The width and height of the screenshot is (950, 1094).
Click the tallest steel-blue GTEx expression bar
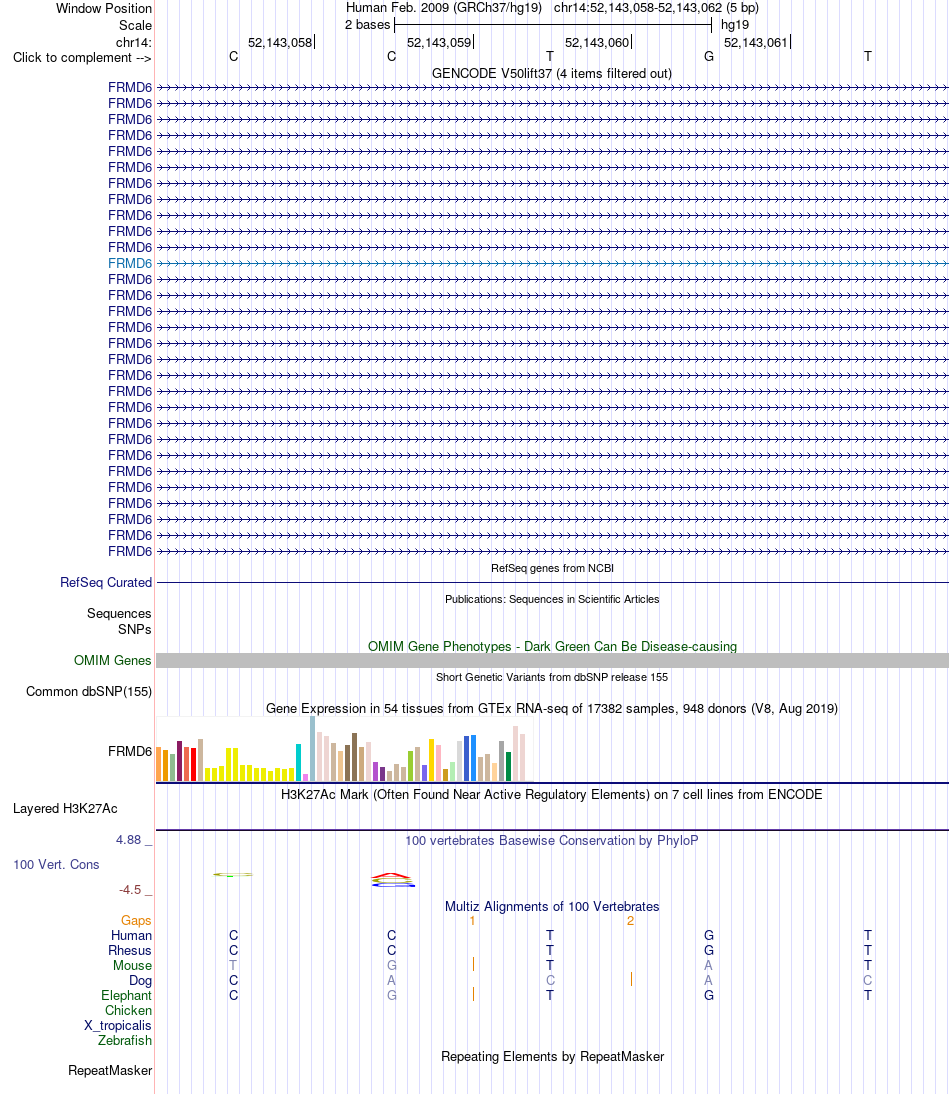click(312, 749)
